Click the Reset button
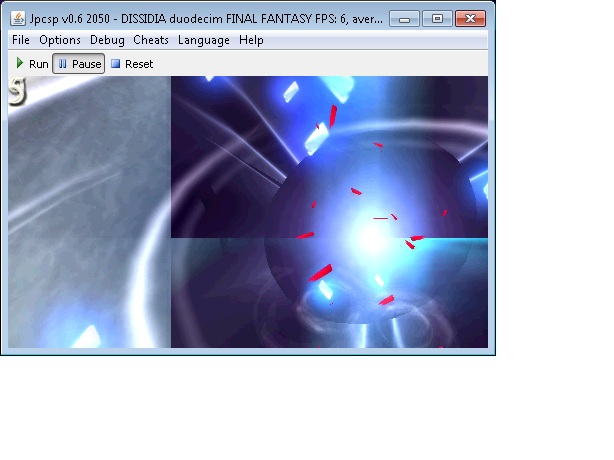This screenshot has width=614, height=460. click(x=132, y=64)
